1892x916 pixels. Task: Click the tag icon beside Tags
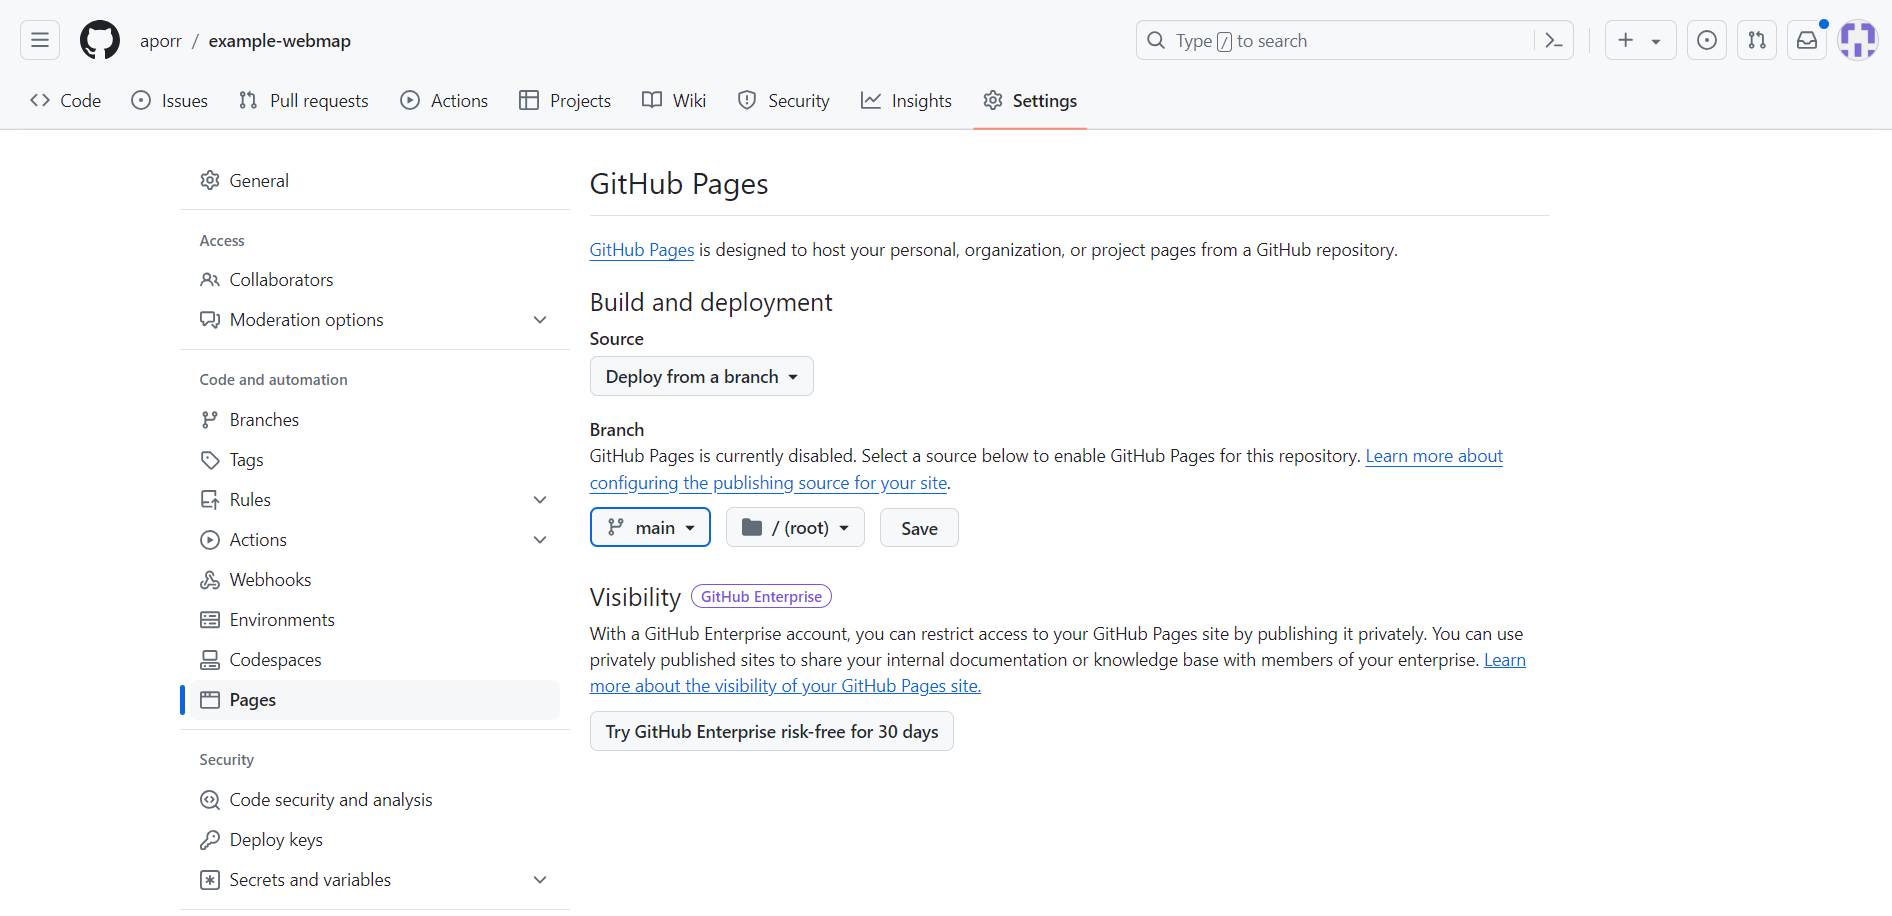pyautogui.click(x=210, y=460)
